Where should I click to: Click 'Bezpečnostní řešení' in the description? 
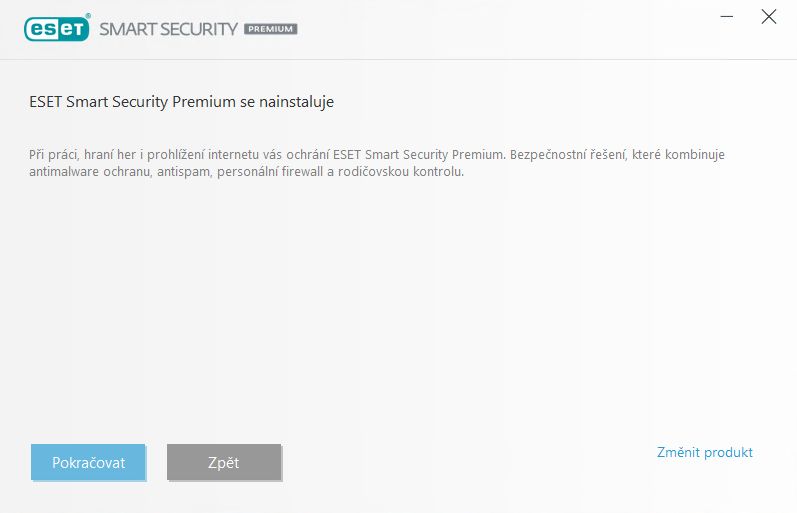pos(568,155)
